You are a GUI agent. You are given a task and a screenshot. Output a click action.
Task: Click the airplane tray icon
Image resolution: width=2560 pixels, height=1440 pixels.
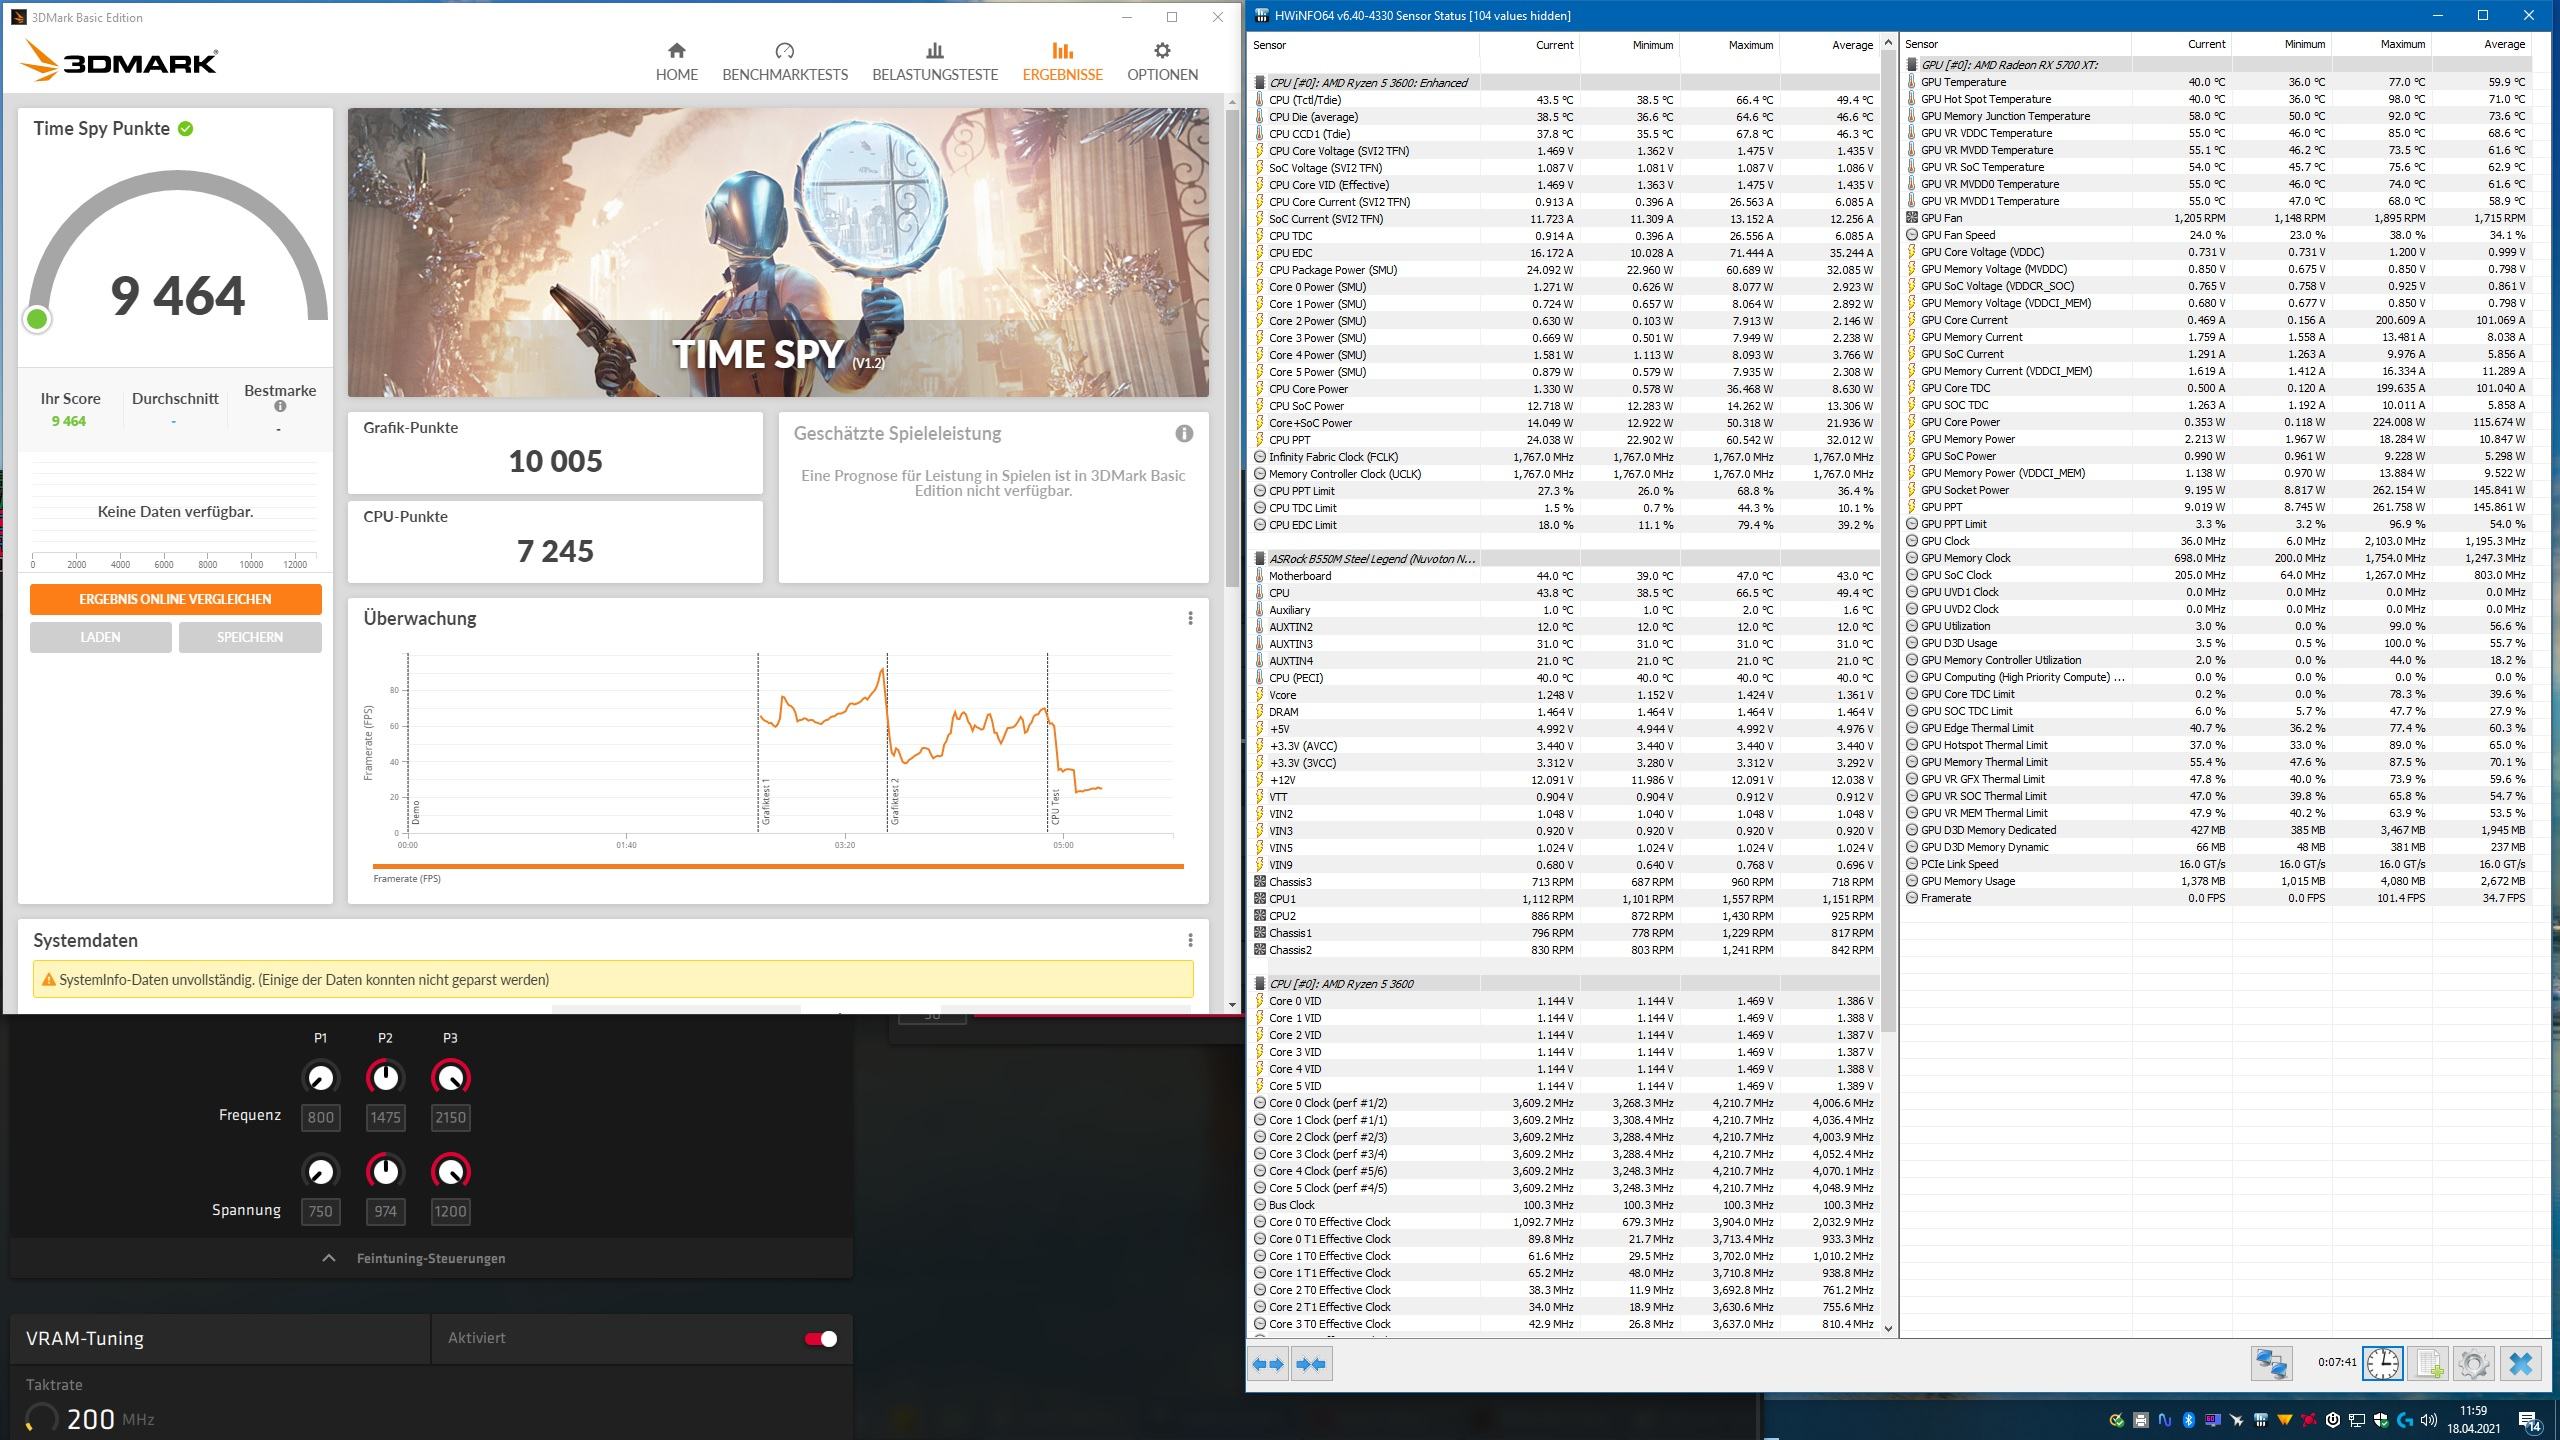click(2237, 1420)
